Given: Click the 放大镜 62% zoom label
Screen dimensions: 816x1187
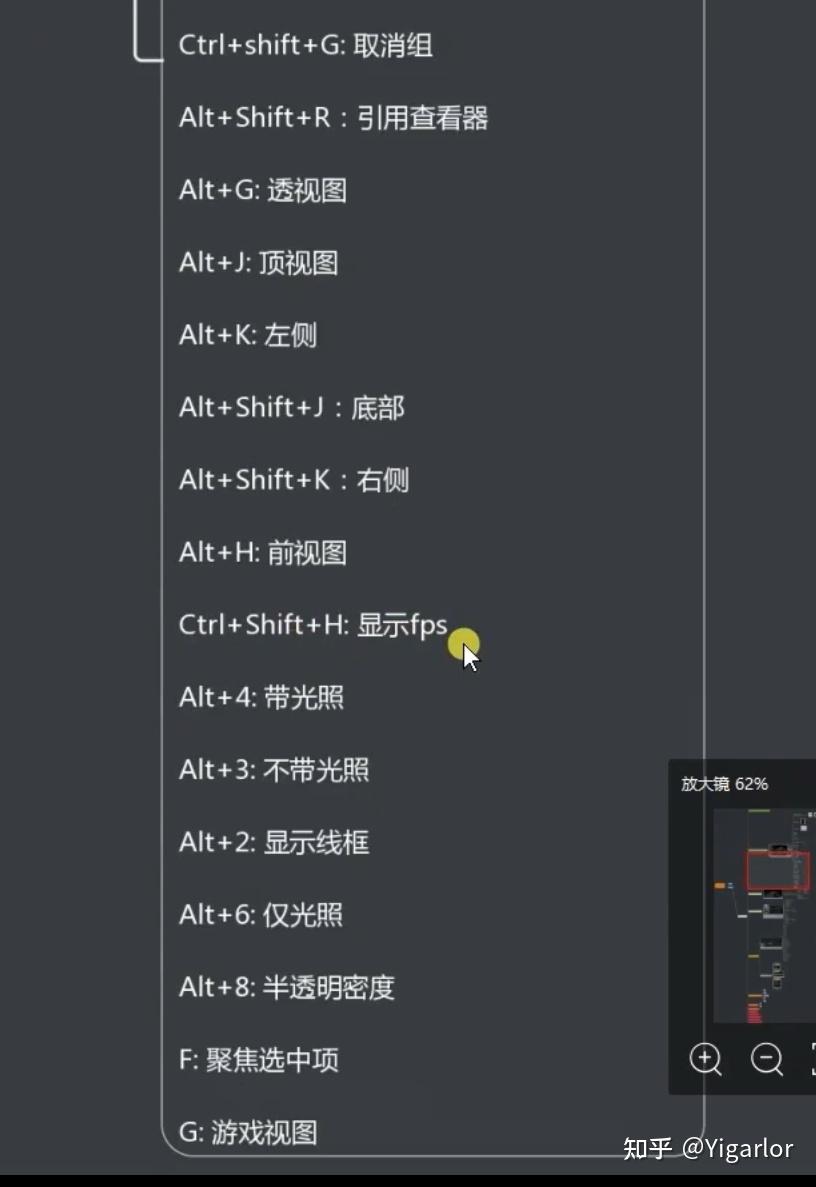Looking at the screenshot, I should click(x=724, y=784).
